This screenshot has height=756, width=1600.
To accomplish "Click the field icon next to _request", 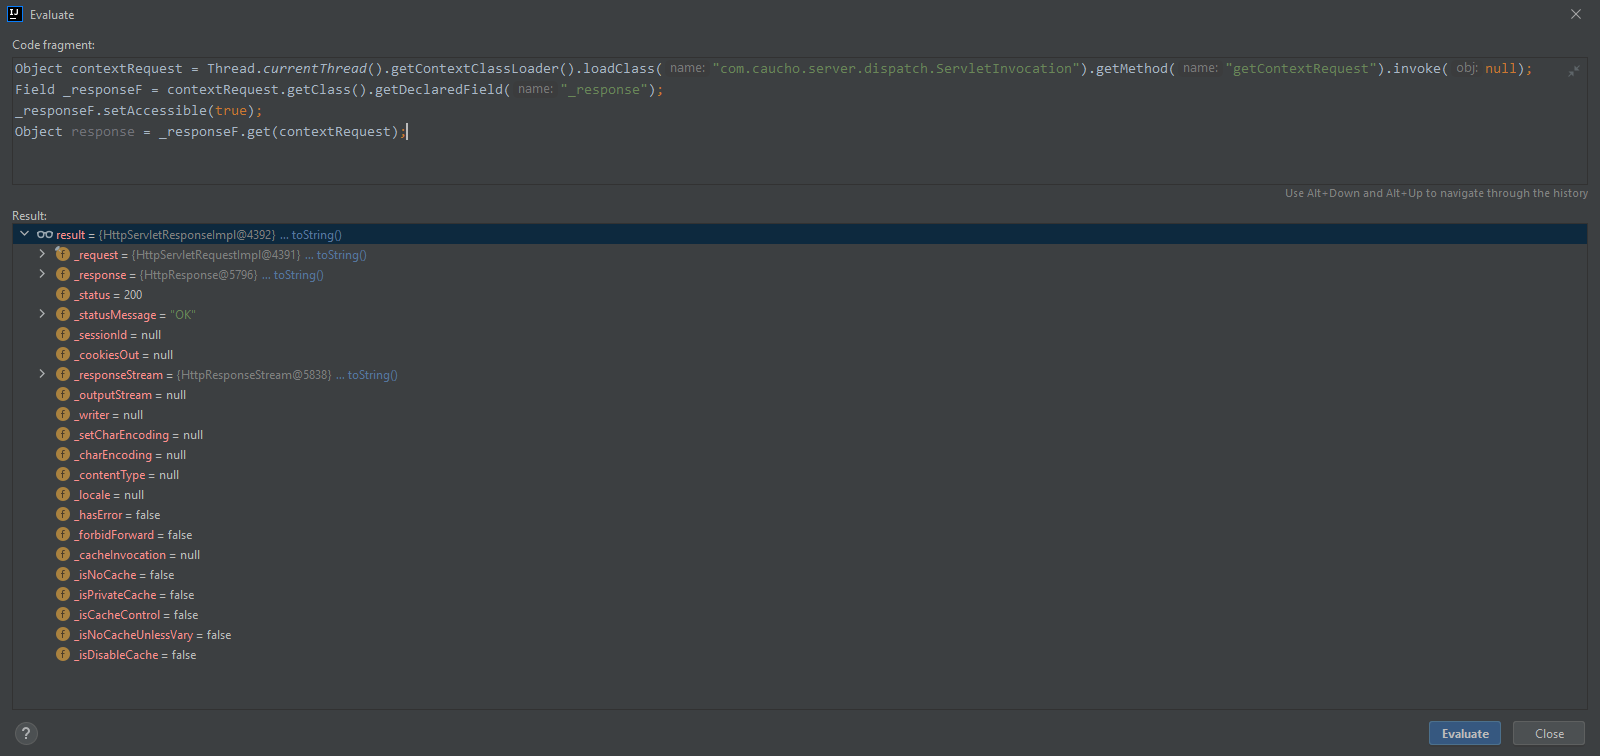I will click(x=63, y=254).
